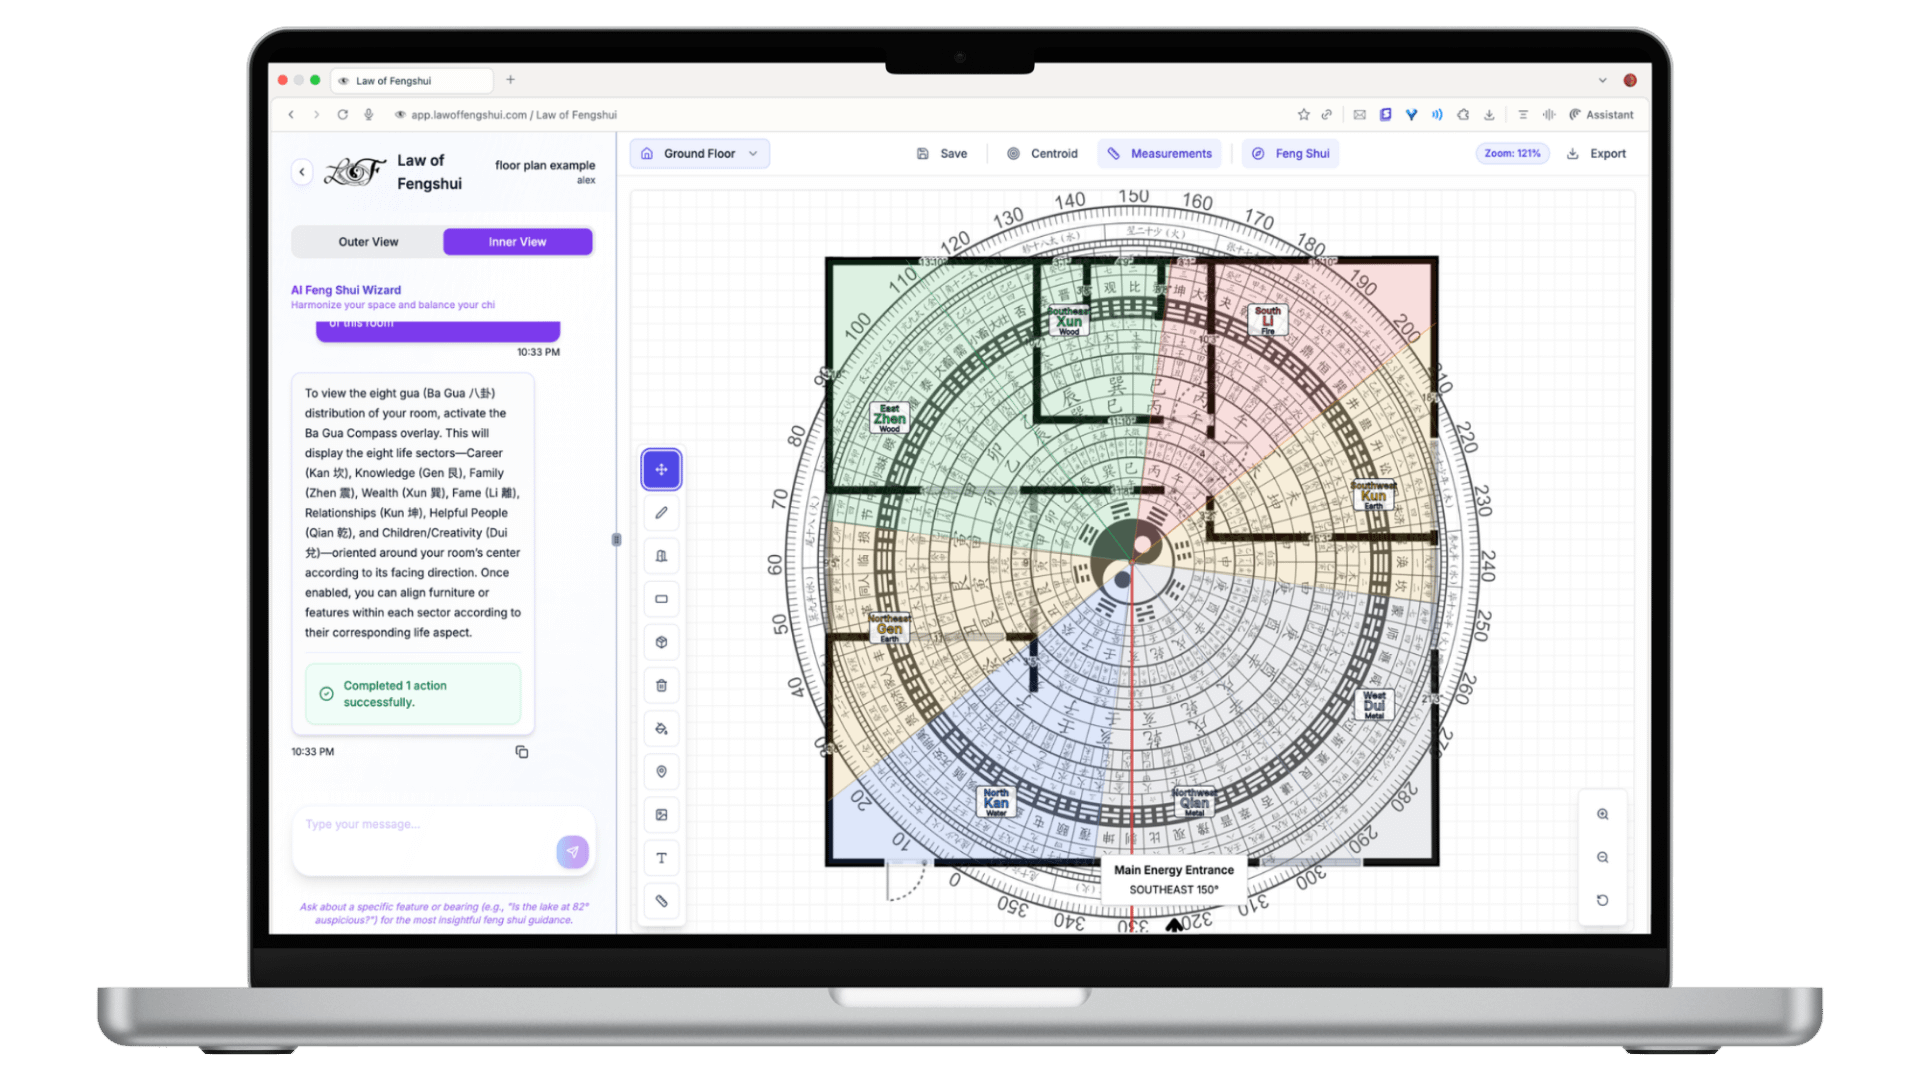The height and width of the screenshot is (1080, 1920).
Task: Select the door tool
Action: (661, 556)
